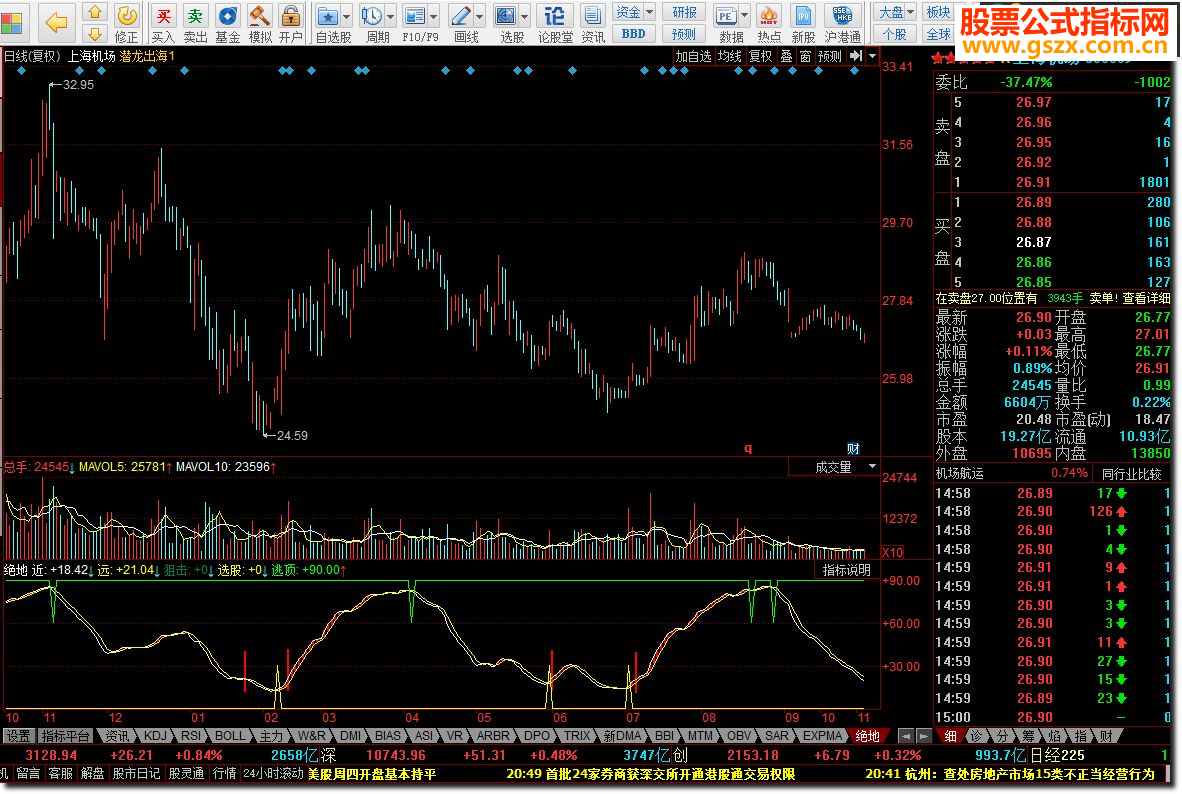
Task: Toggle 复权 price adjustment on chart
Action: (x=761, y=57)
